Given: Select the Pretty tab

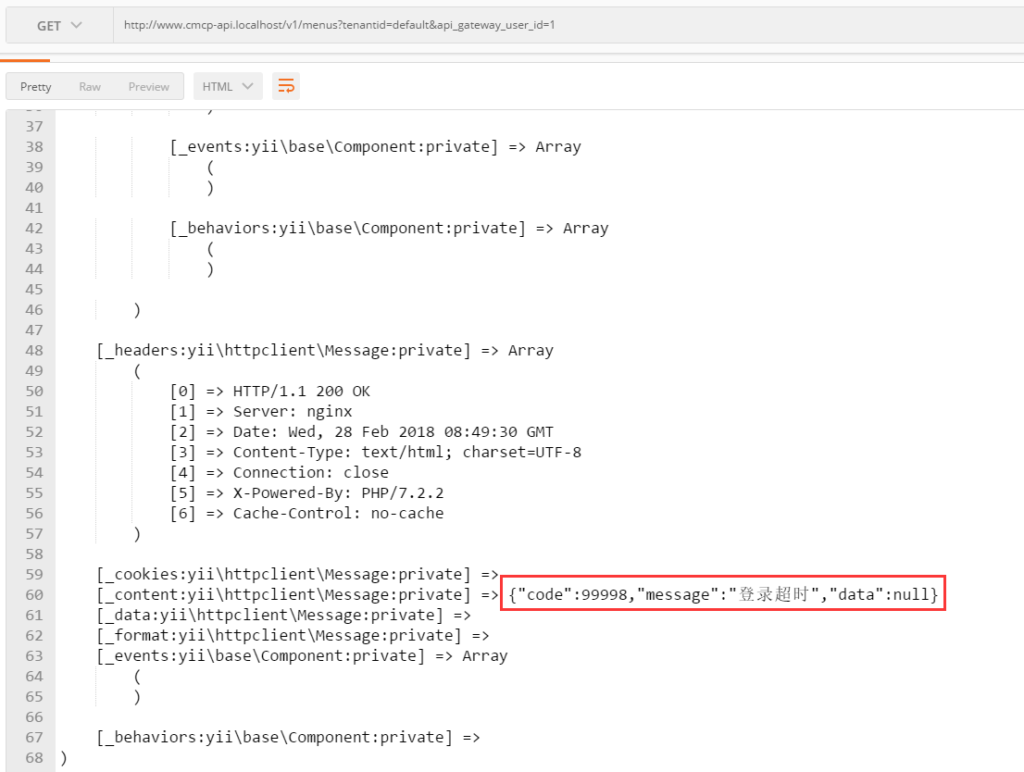Looking at the screenshot, I should [35, 86].
